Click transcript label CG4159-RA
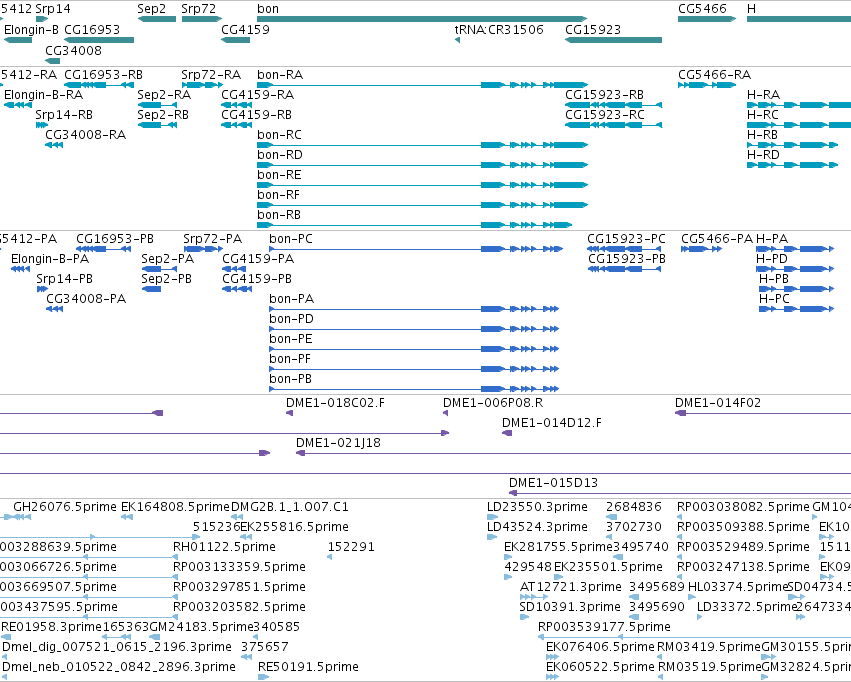 click(x=258, y=94)
